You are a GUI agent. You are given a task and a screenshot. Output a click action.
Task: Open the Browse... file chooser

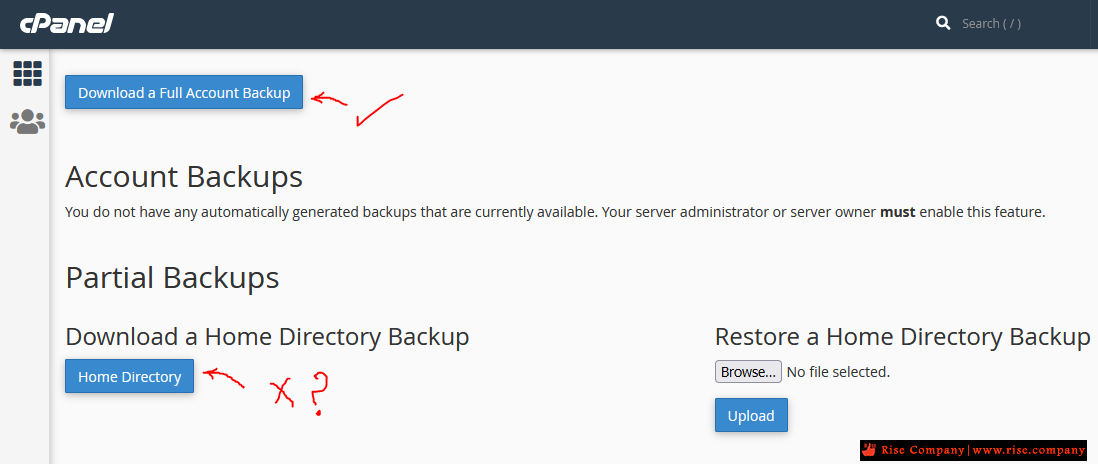click(748, 372)
